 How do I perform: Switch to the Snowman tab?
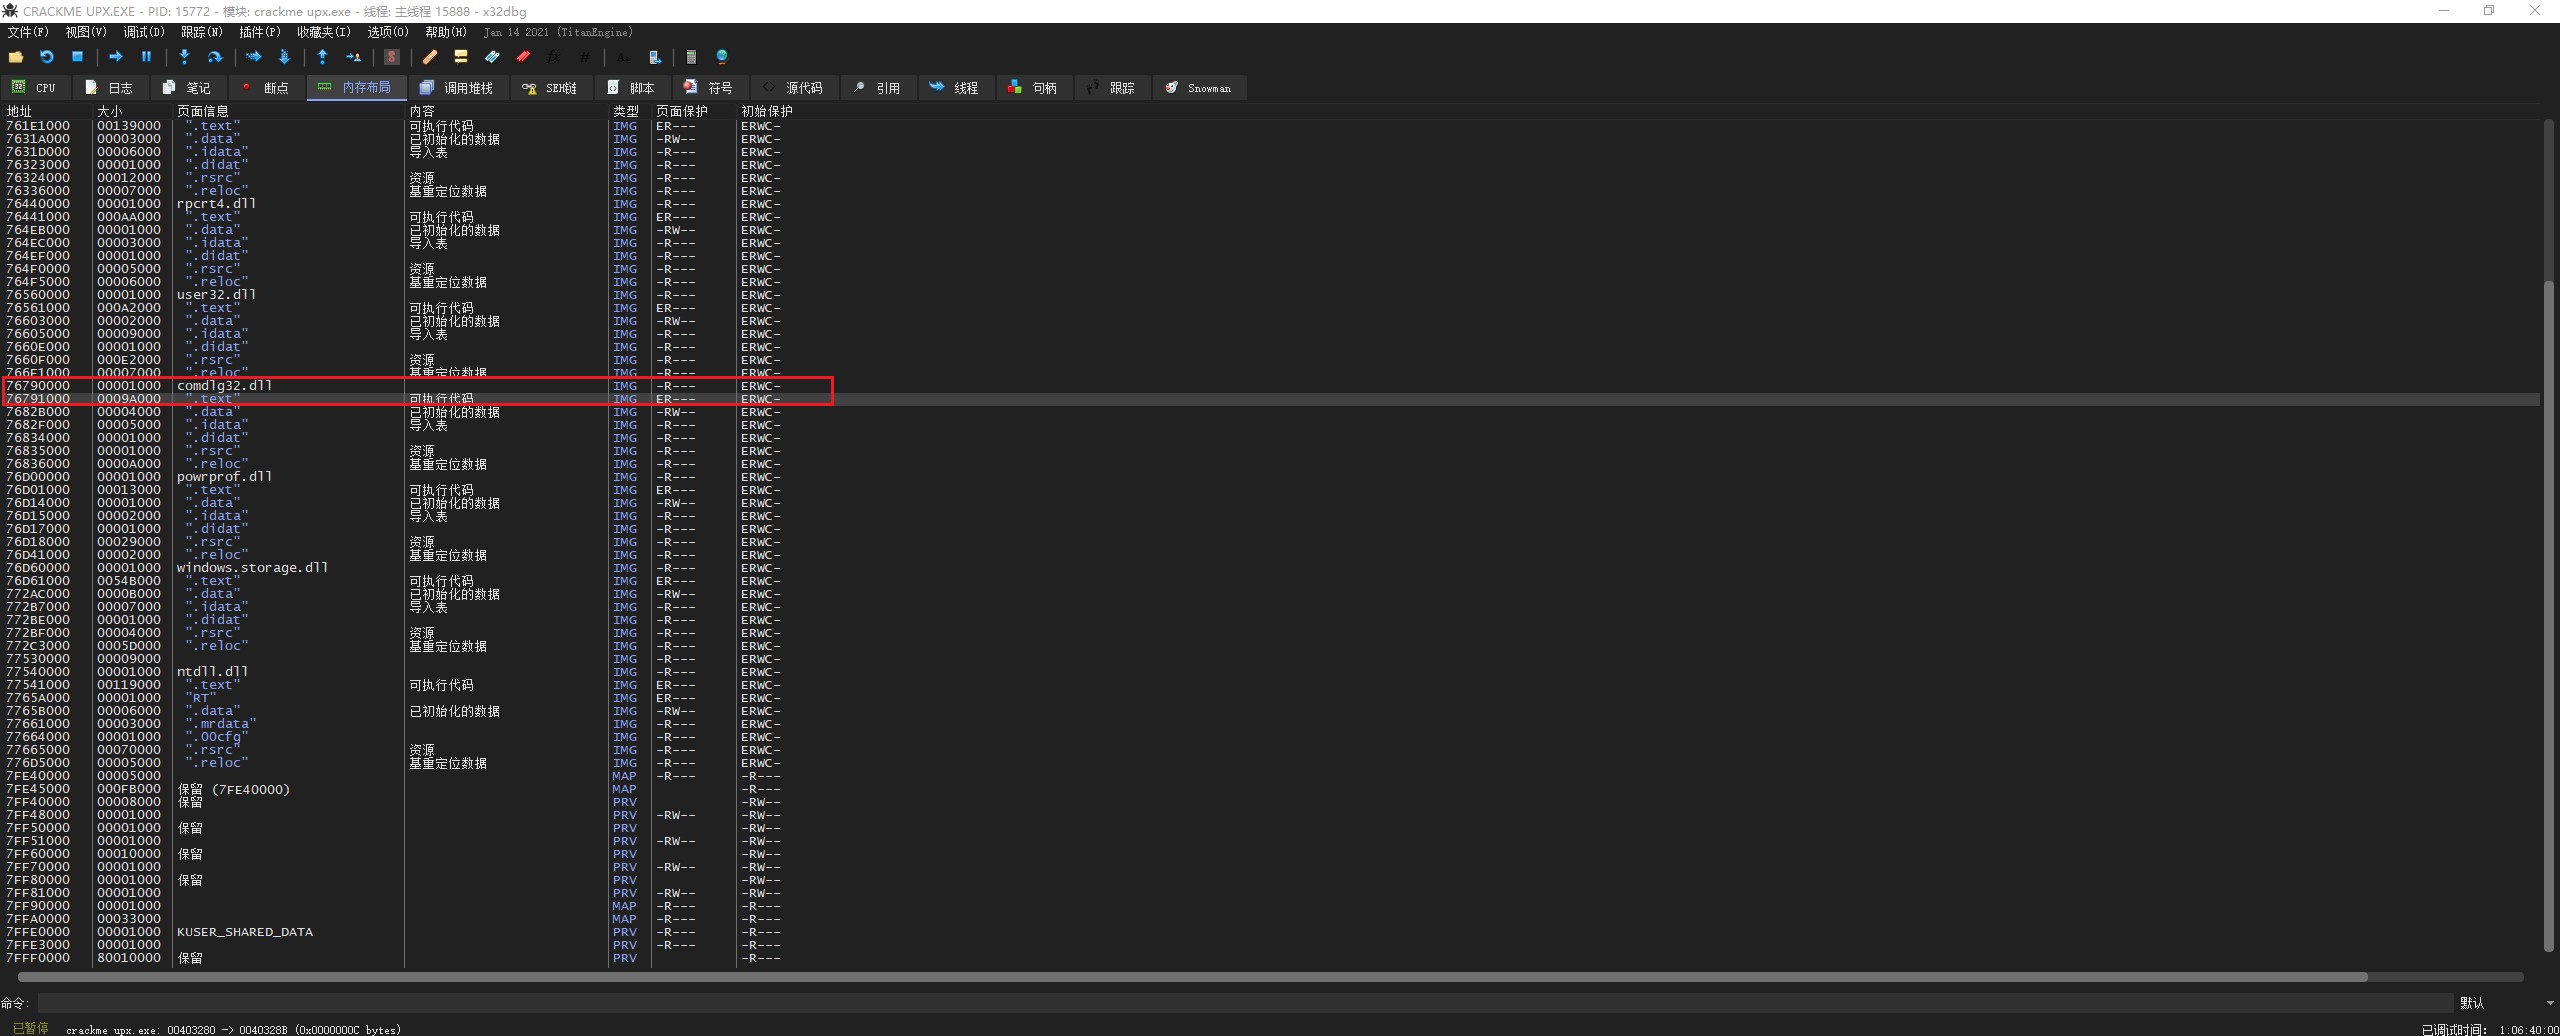pyautogui.click(x=1199, y=88)
